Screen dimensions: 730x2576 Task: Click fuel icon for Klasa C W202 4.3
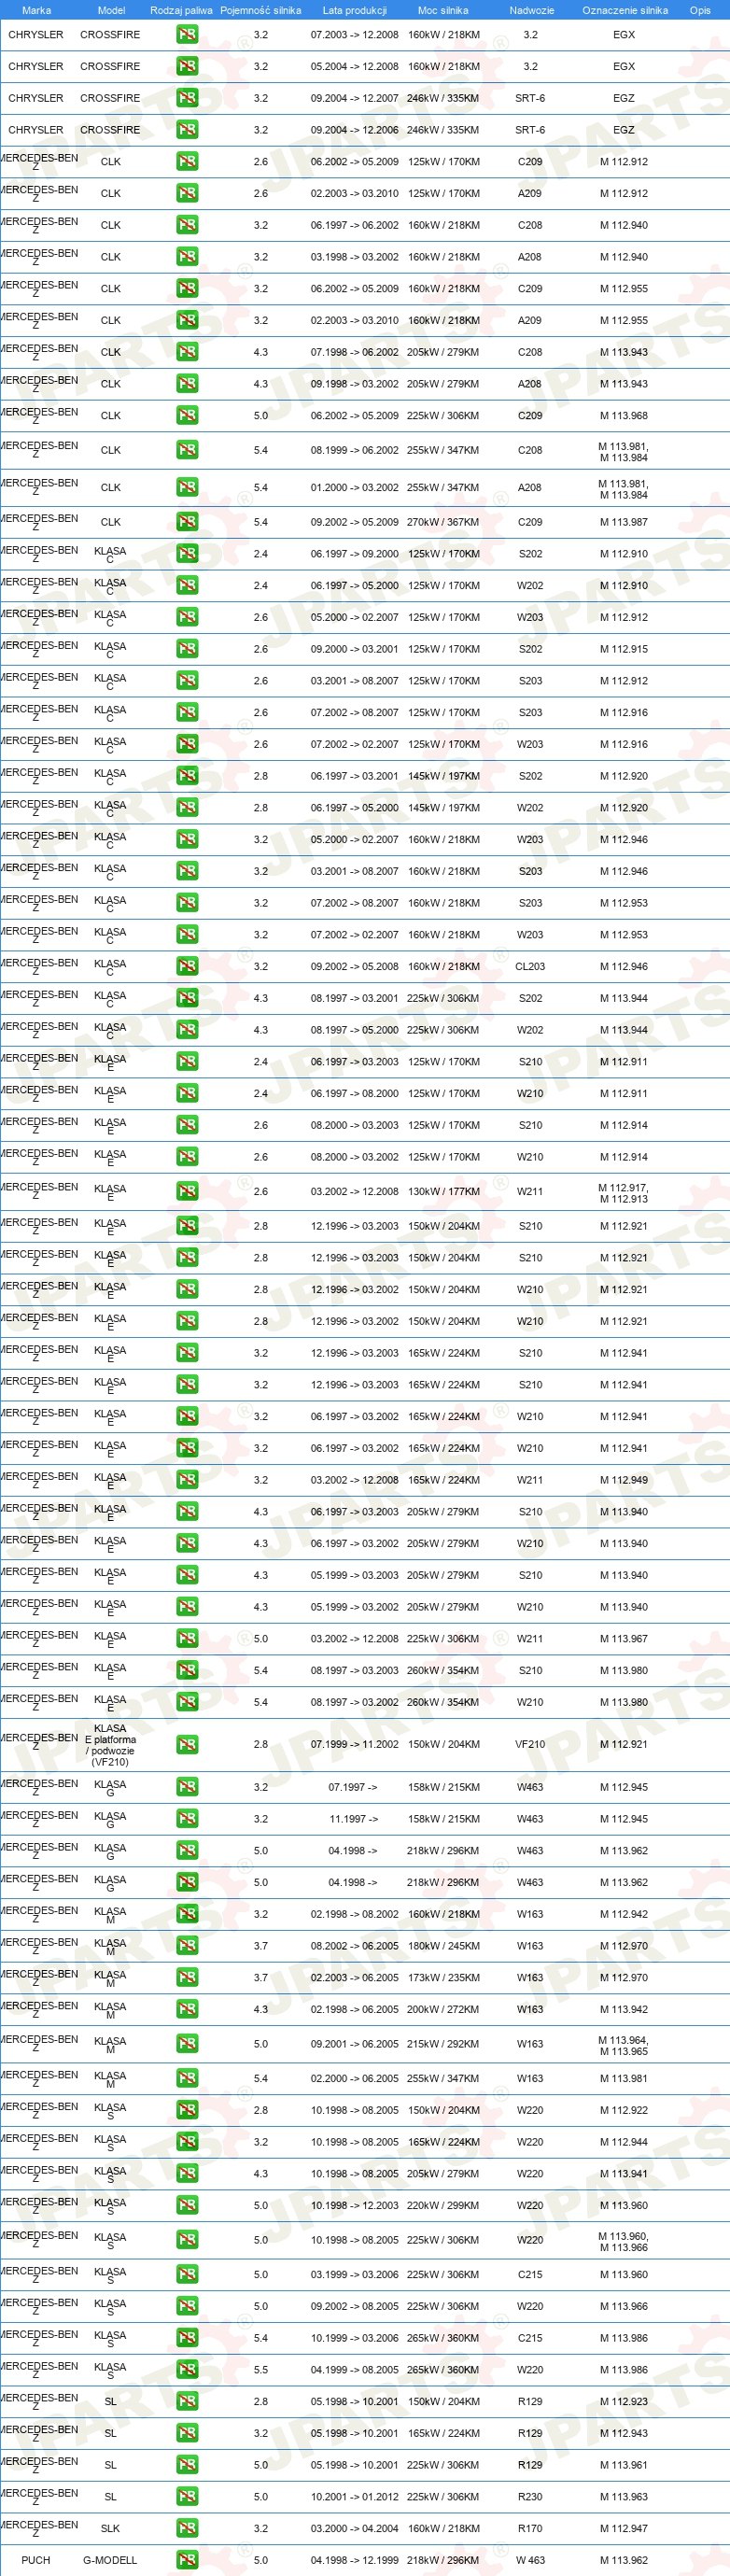coord(187,1030)
